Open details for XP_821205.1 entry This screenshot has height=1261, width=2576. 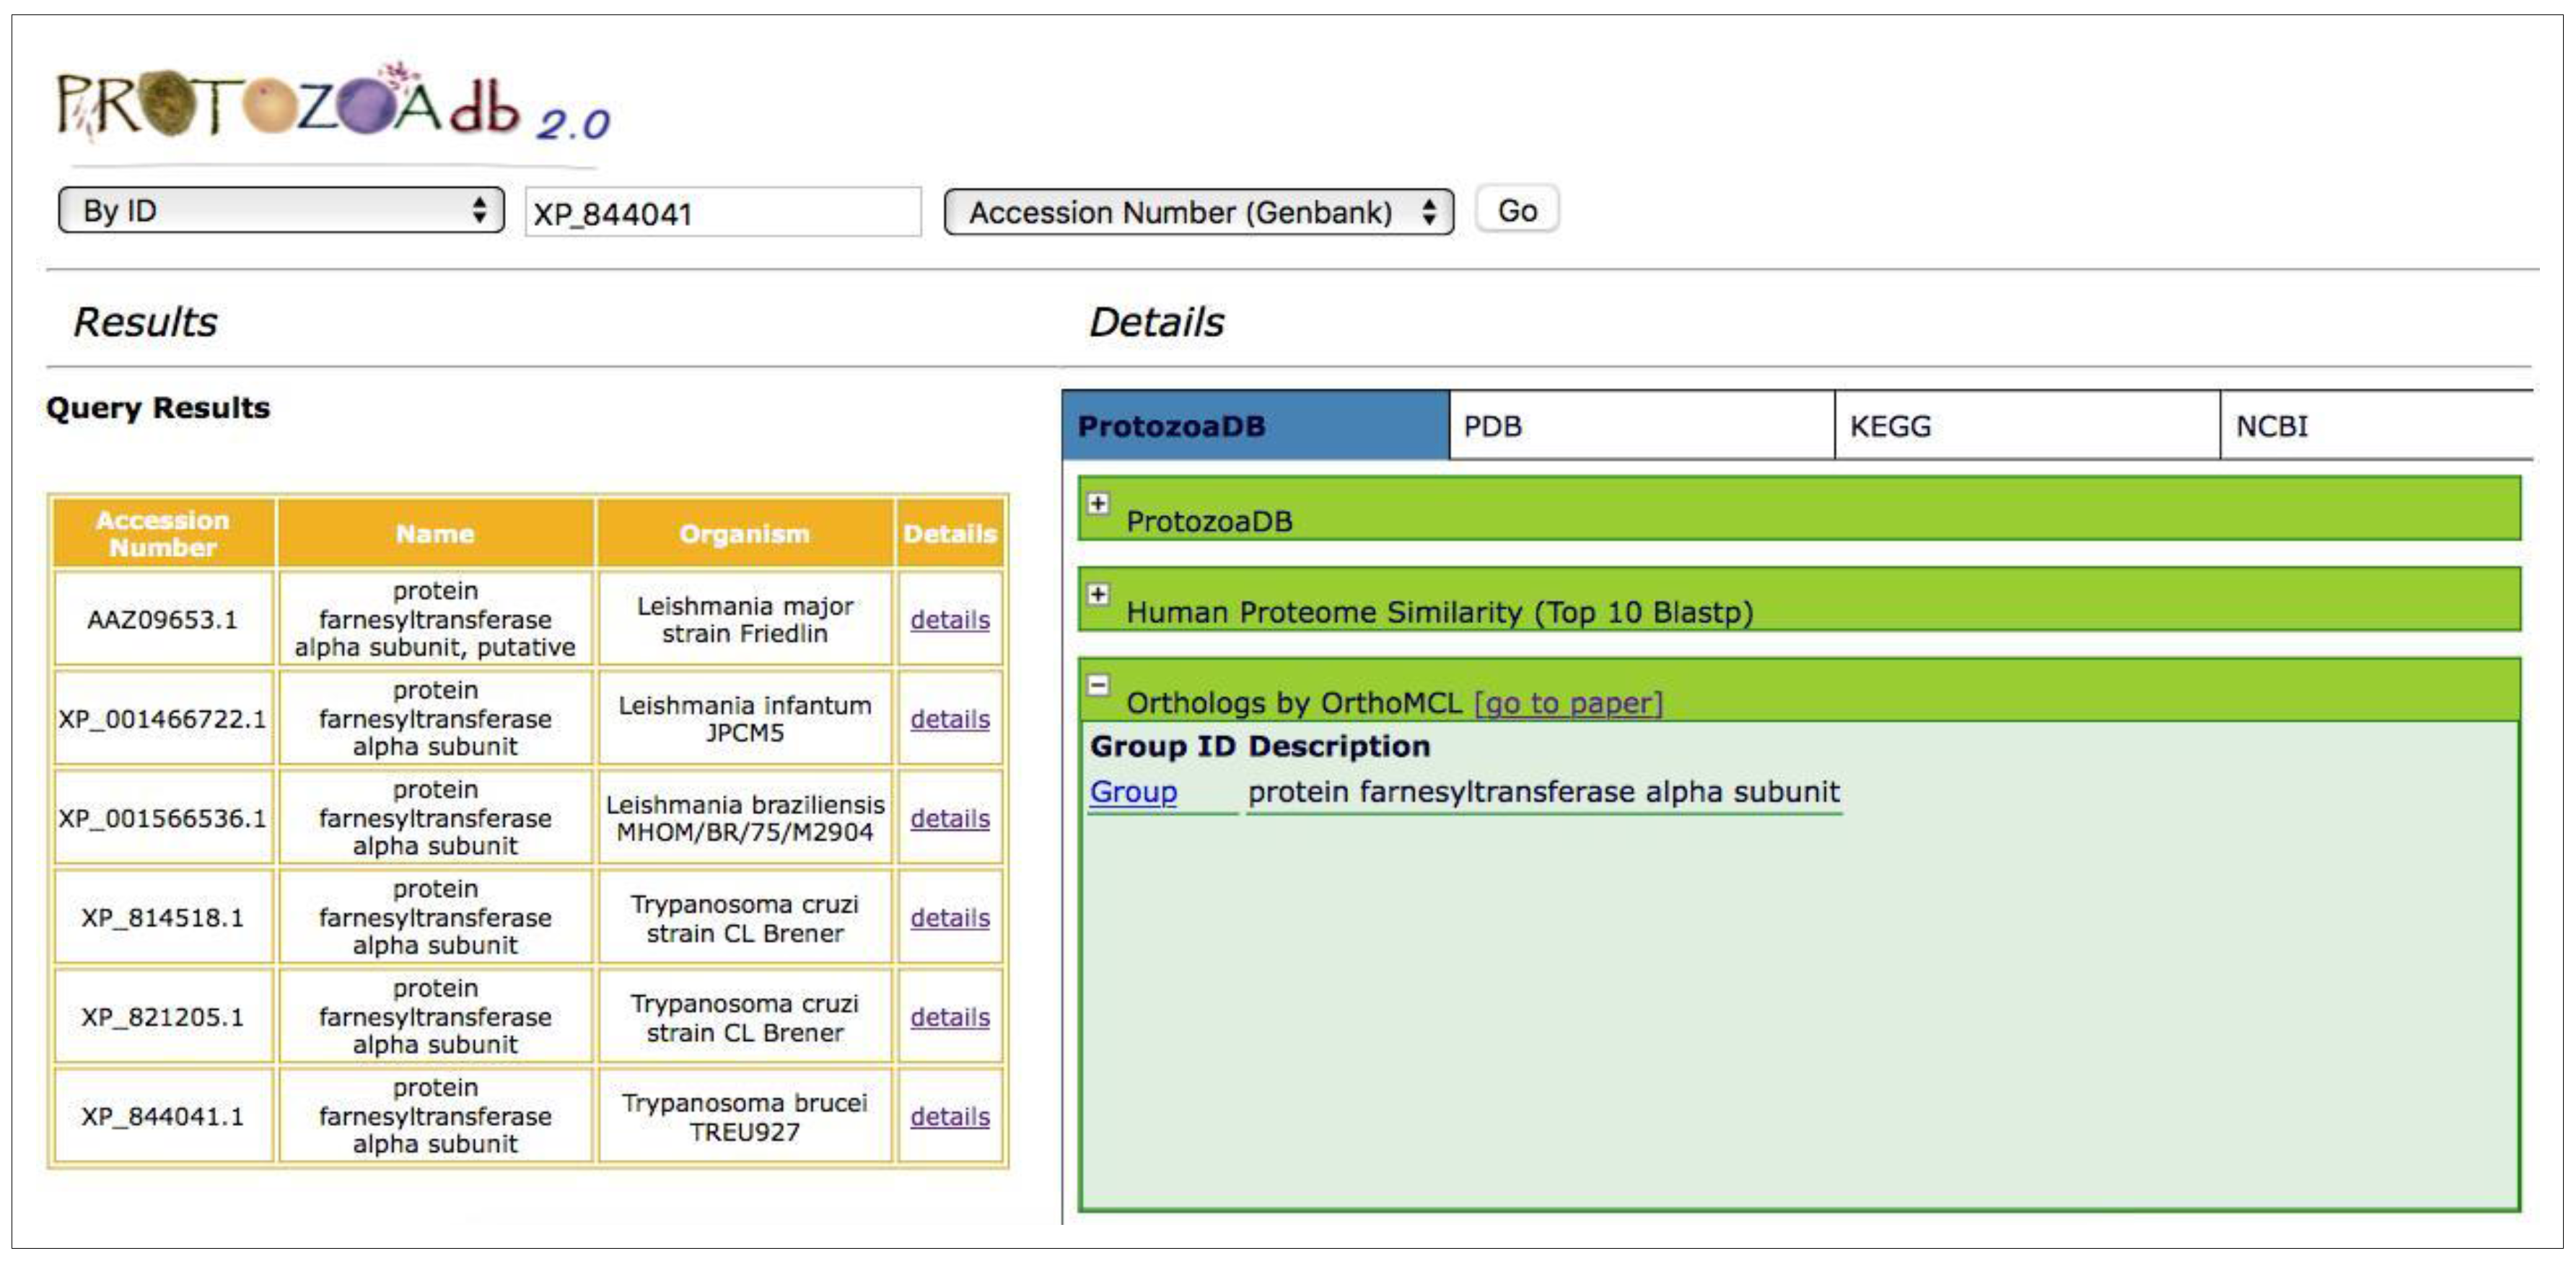[x=949, y=1017]
